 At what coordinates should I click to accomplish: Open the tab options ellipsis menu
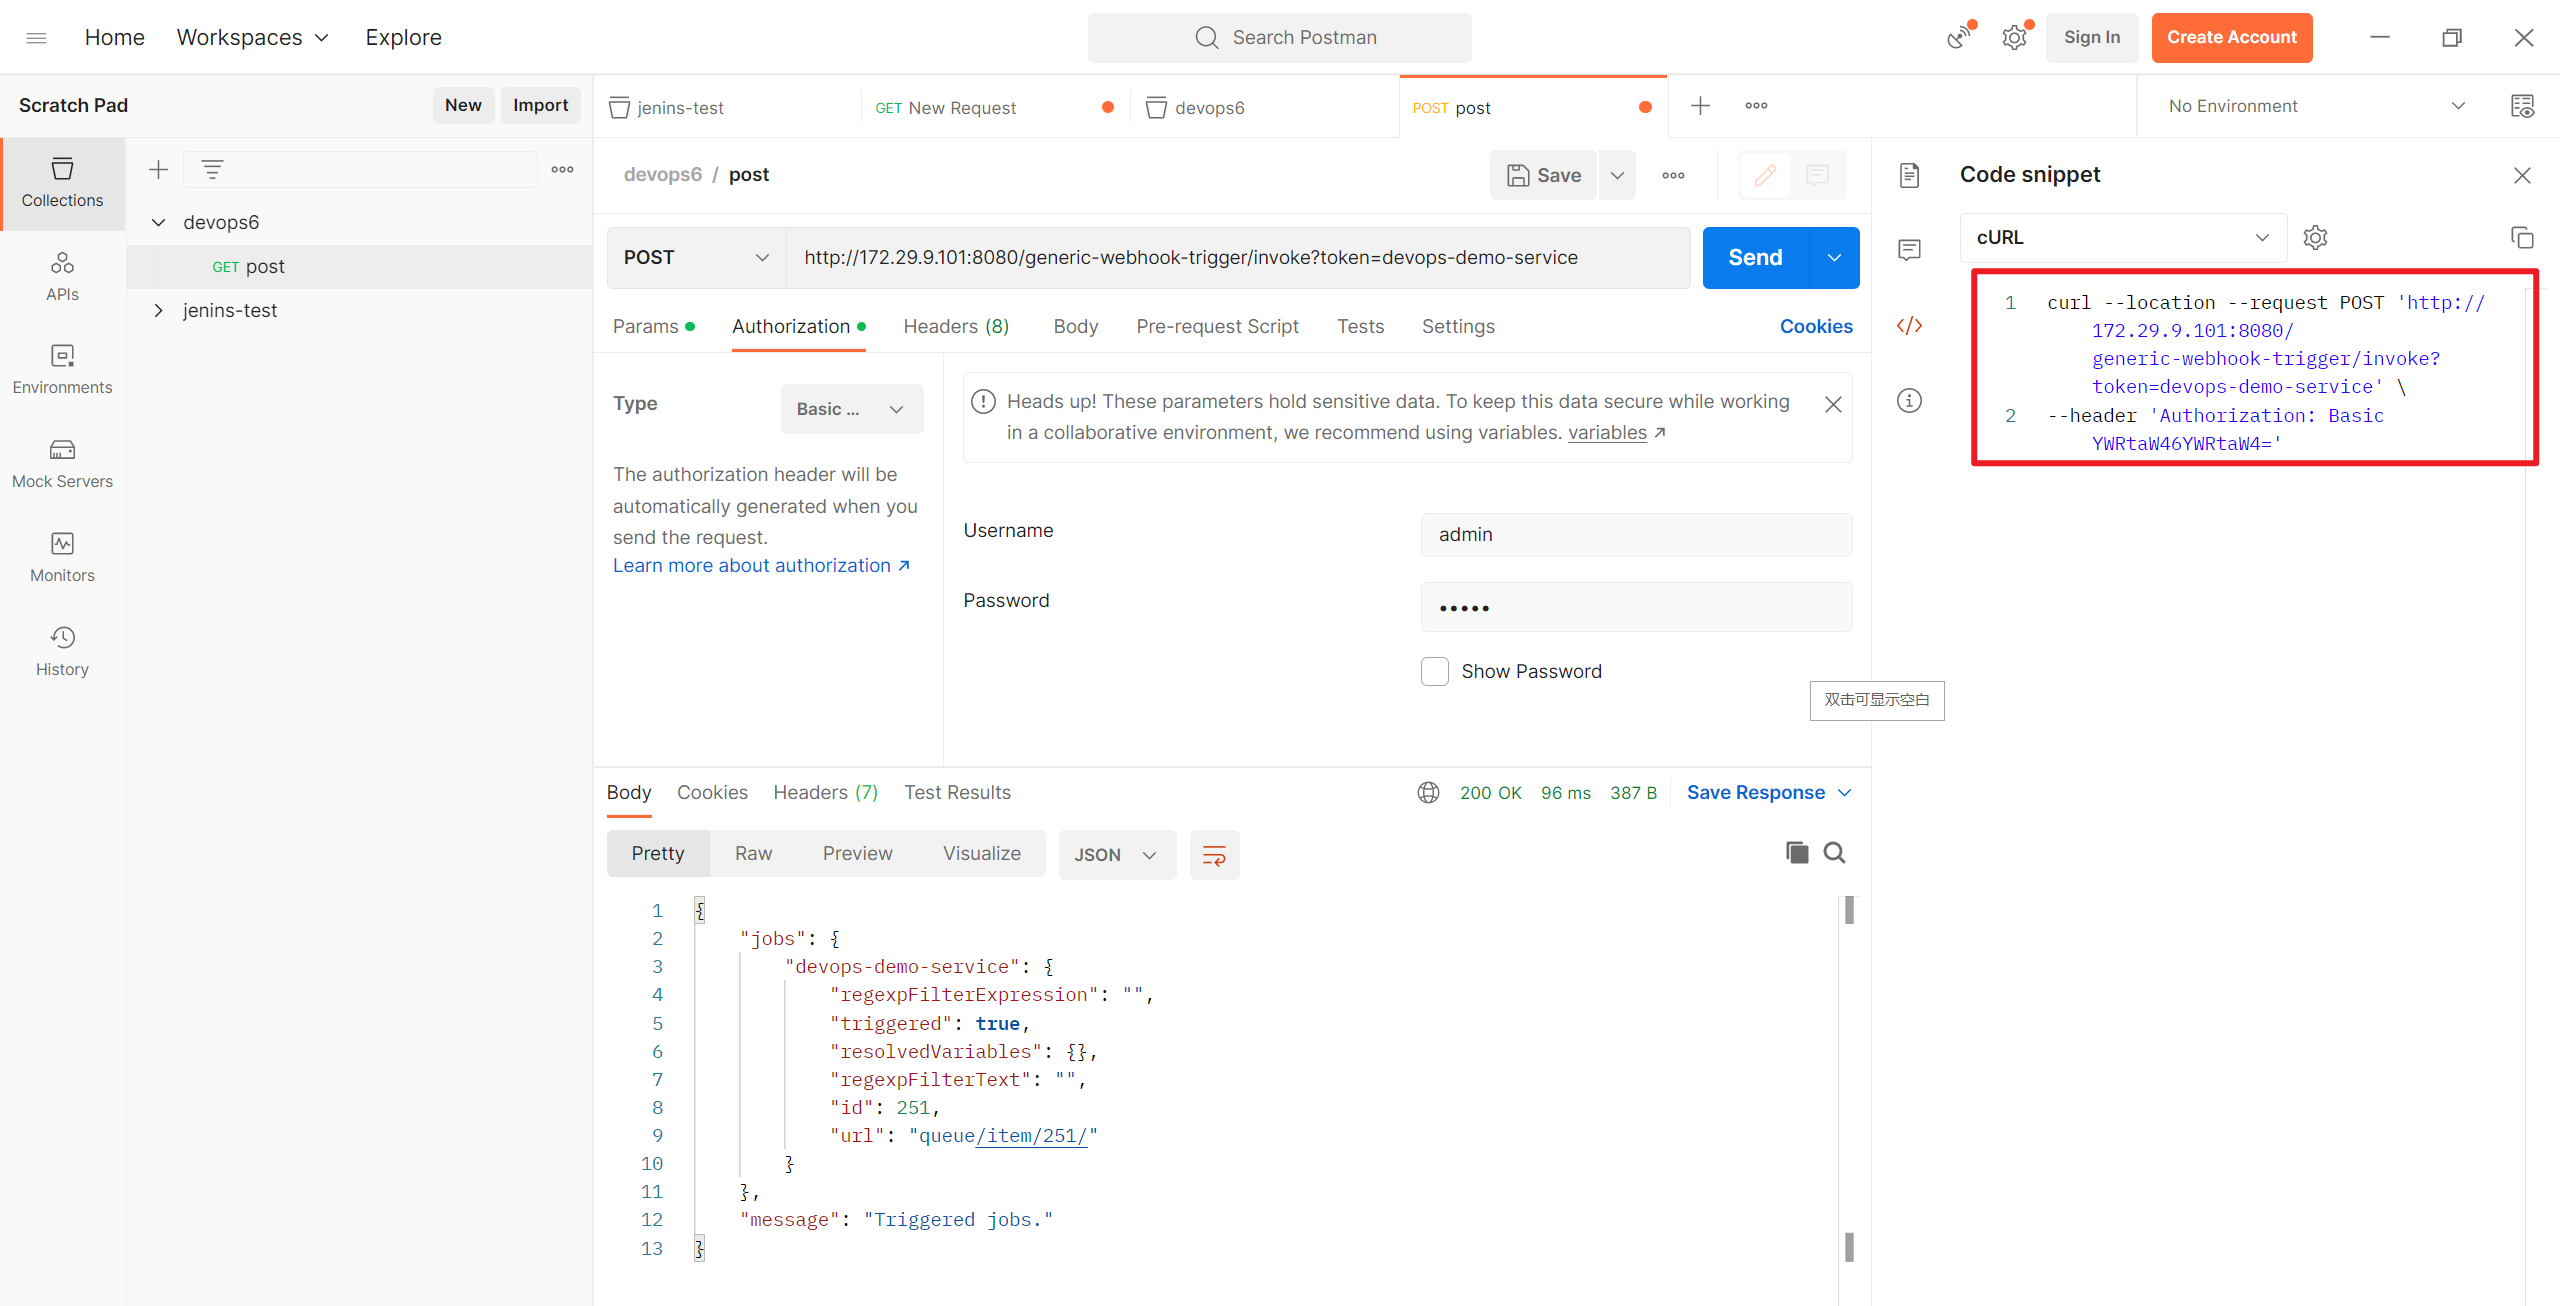[x=1756, y=106]
